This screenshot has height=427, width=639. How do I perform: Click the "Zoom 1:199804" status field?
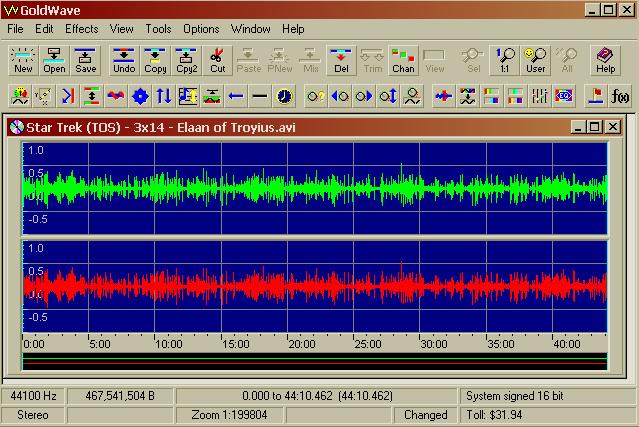(x=229, y=415)
